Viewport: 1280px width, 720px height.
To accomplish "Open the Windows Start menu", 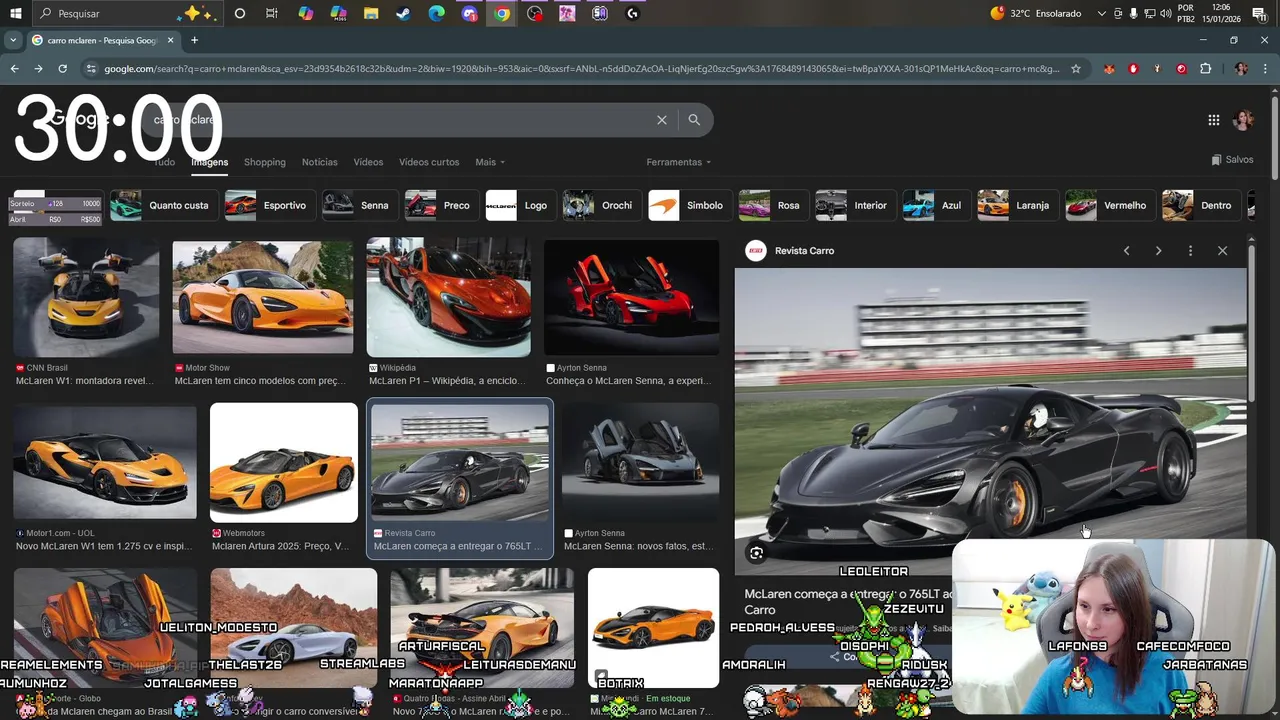I will click(x=15, y=14).
